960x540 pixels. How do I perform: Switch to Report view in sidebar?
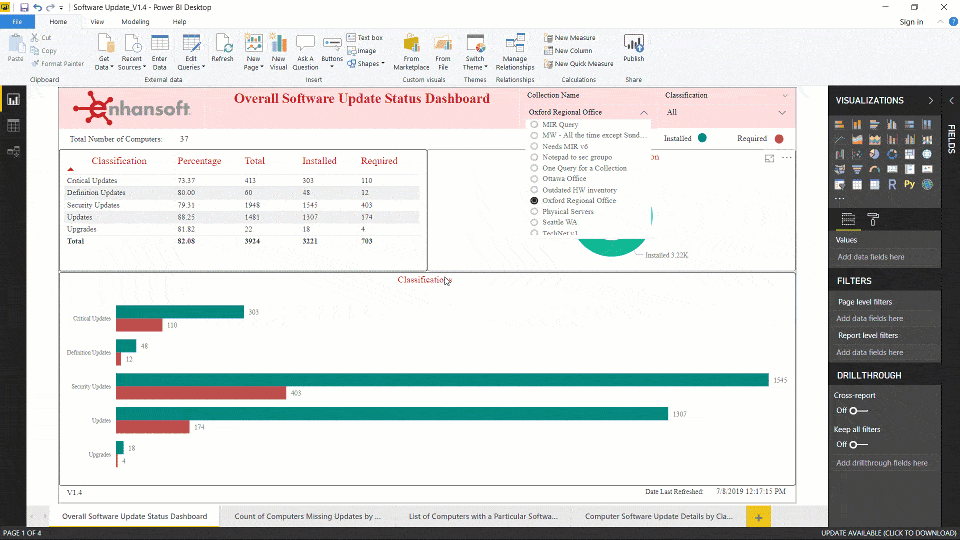point(13,100)
